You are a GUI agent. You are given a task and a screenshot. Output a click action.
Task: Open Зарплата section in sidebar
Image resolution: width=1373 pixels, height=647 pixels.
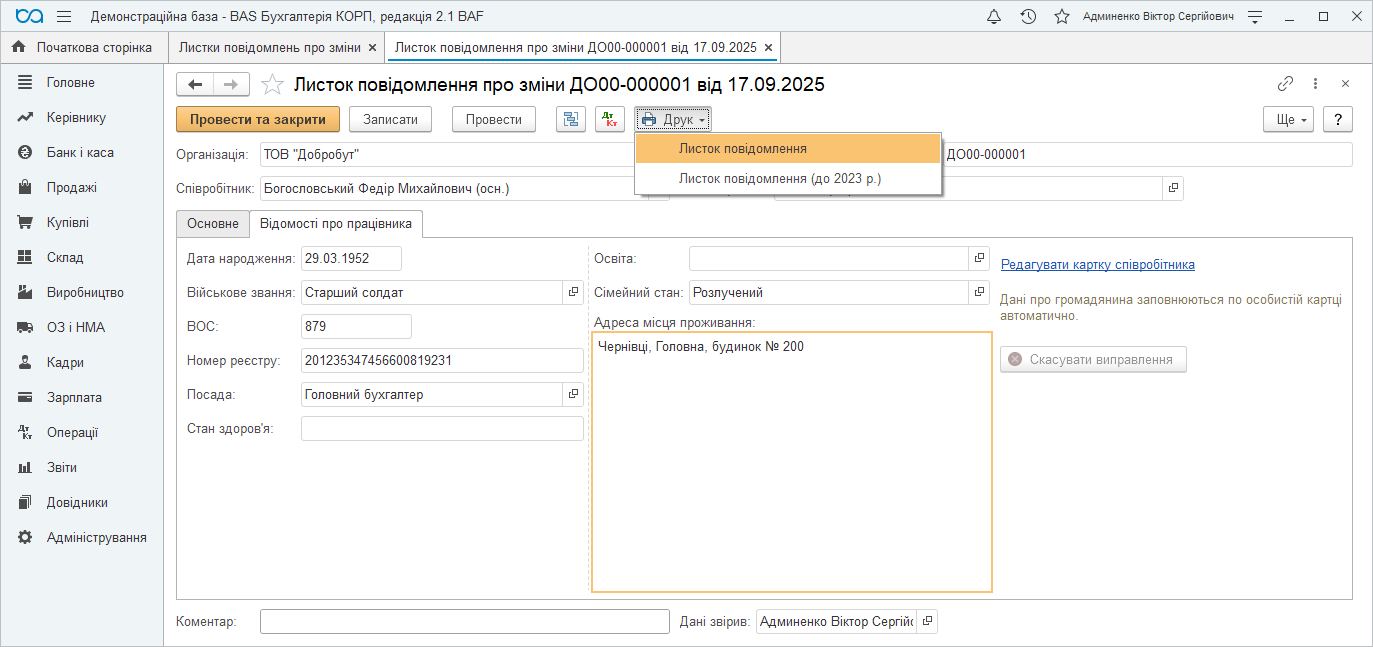(x=74, y=397)
